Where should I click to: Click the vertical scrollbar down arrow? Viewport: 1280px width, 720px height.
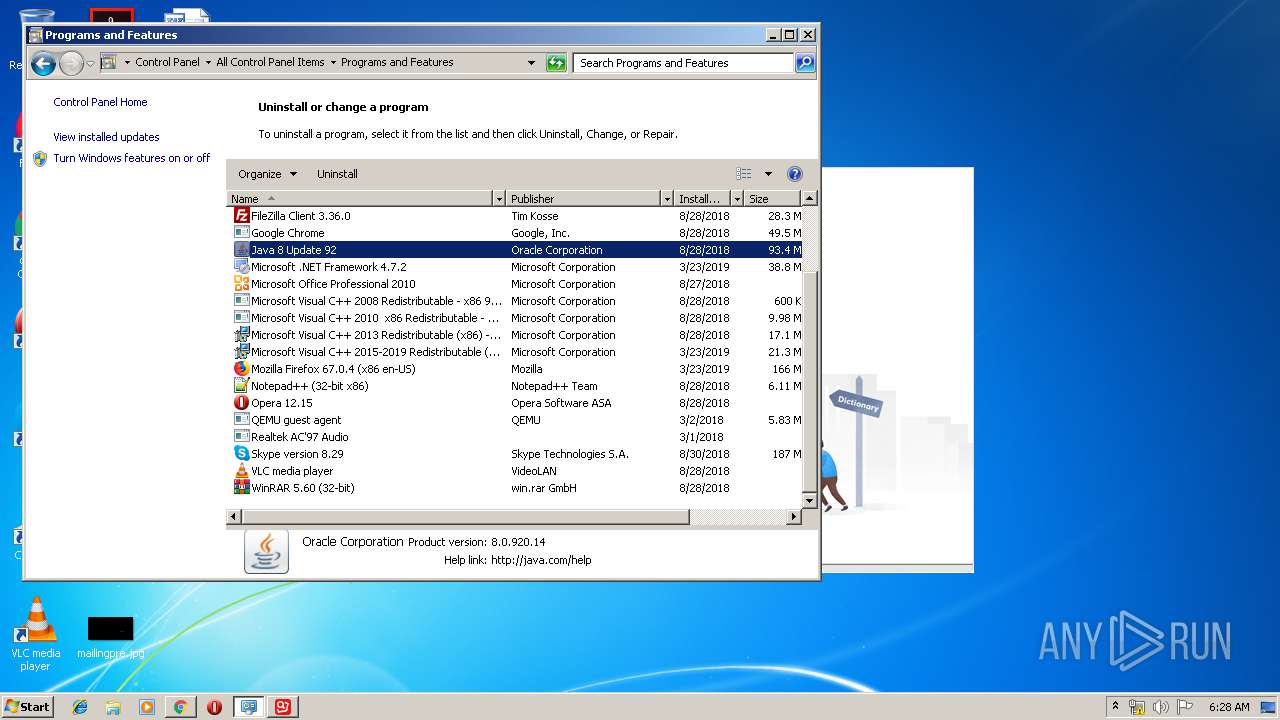(x=810, y=502)
